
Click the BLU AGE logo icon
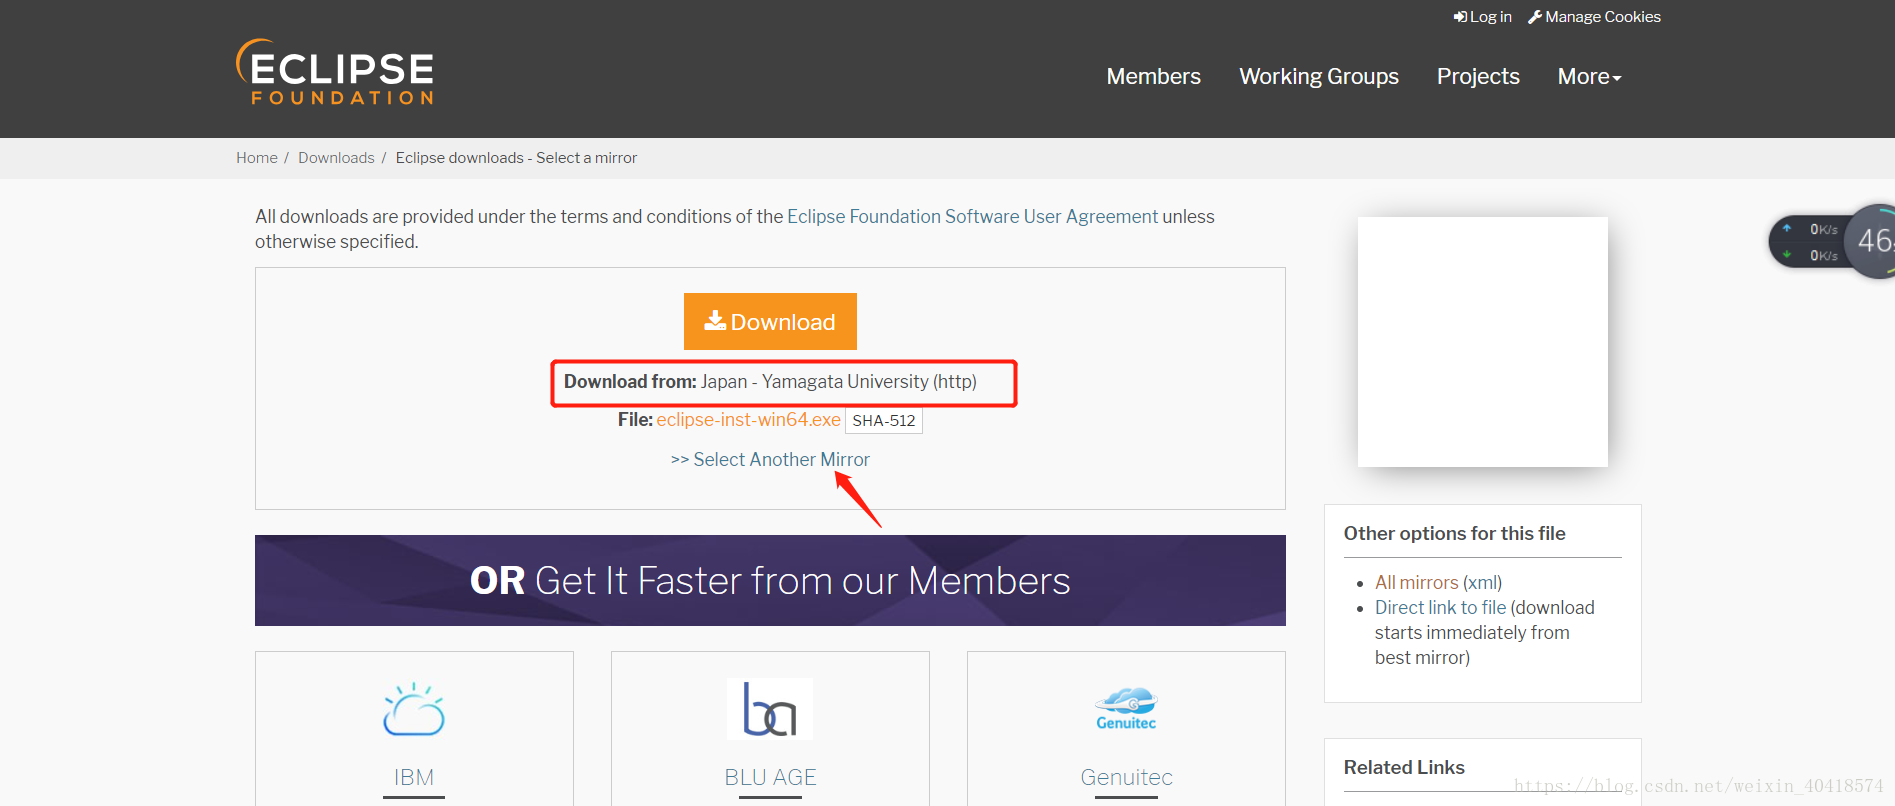[x=770, y=709]
